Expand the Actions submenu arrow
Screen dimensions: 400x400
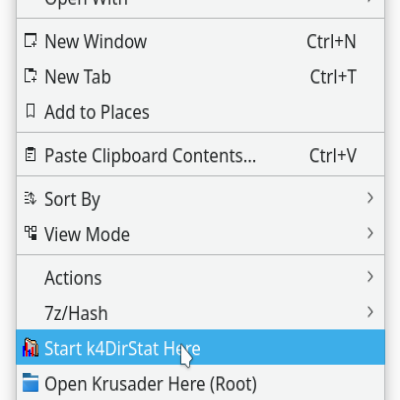[370, 277]
